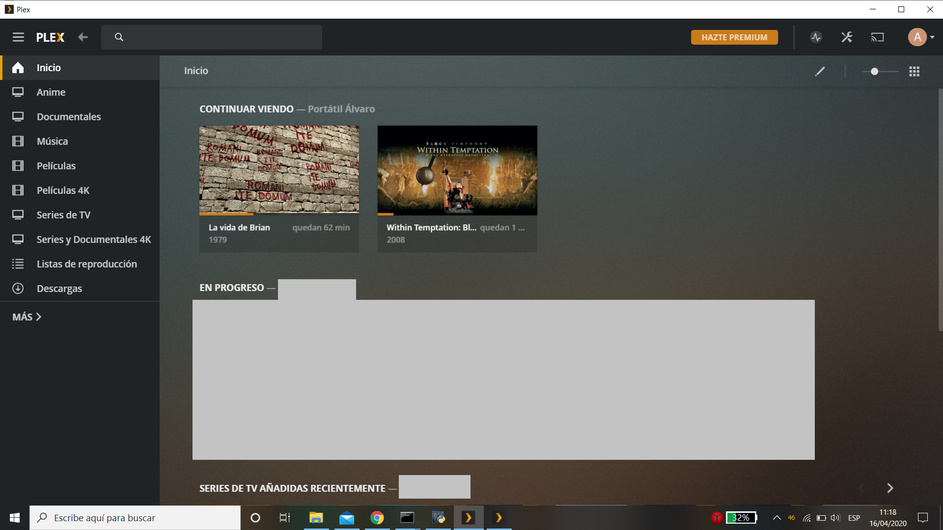Click Continuar Viendo heading
The width and height of the screenshot is (943, 530).
(x=247, y=109)
